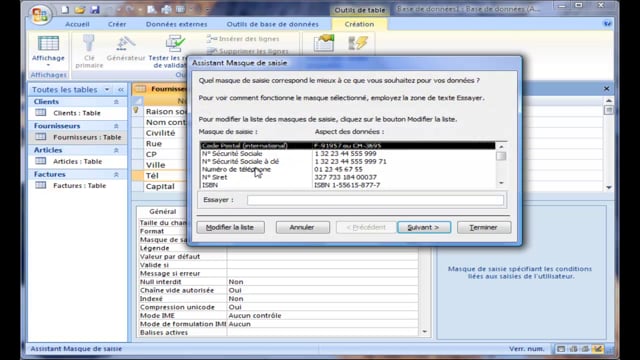Click the Index lightning icon in ribbon
640x360 pixels.
358,43
